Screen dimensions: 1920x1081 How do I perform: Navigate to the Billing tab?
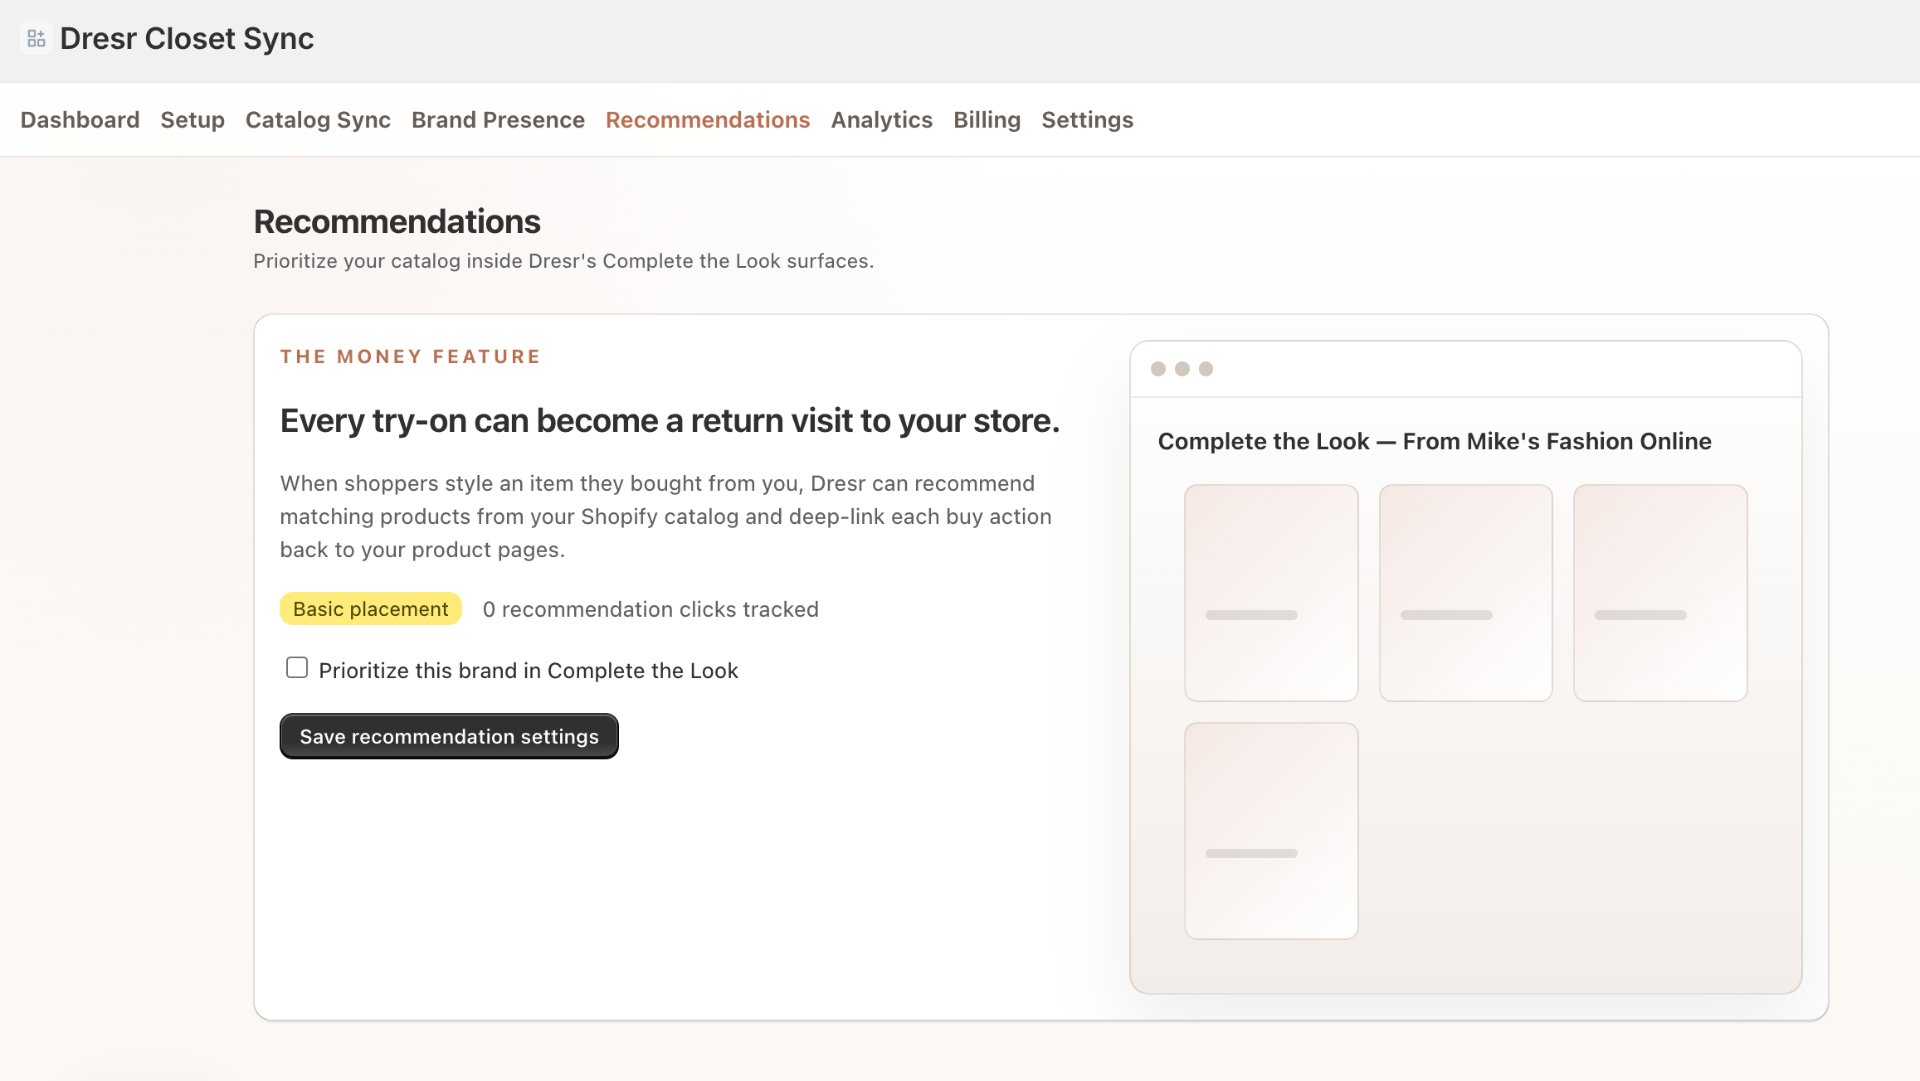pos(987,120)
